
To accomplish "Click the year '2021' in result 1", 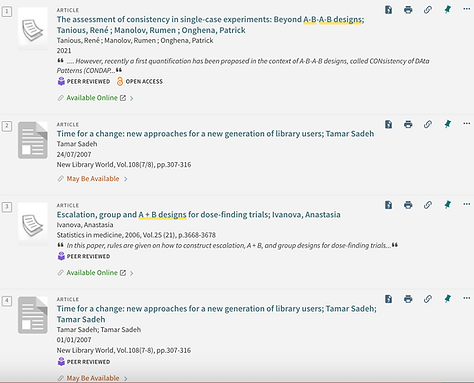I will coord(64,51).
